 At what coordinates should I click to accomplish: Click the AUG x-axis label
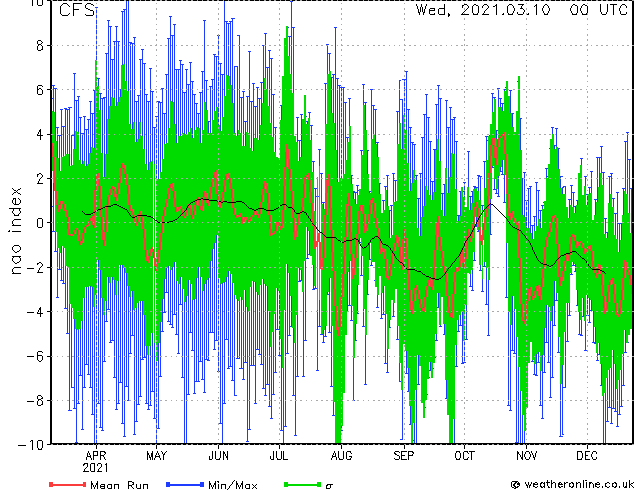pos(341,456)
